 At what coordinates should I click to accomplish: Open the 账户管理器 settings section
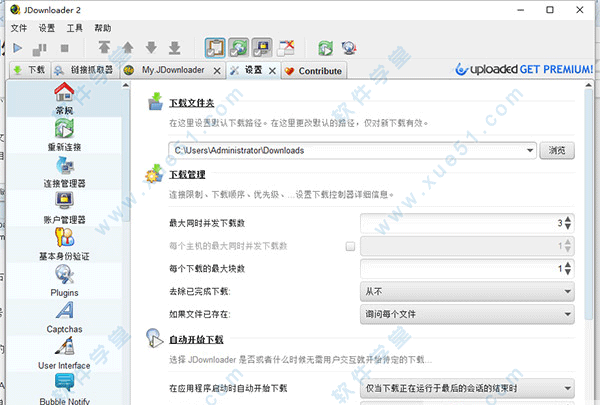[x=64, y=206]
